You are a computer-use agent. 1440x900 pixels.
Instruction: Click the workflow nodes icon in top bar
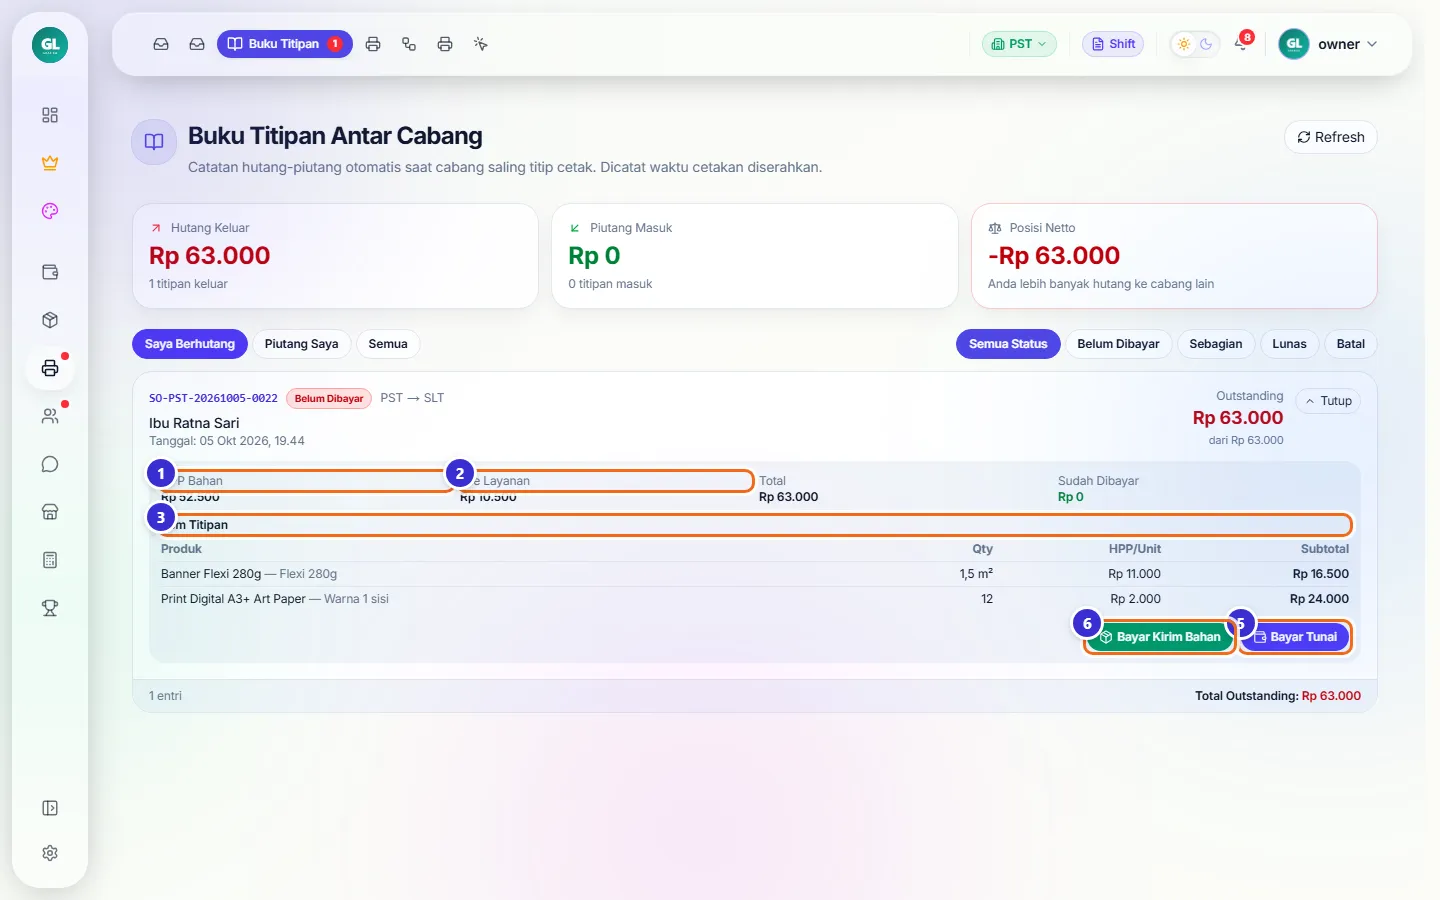[x=409, y=44]
